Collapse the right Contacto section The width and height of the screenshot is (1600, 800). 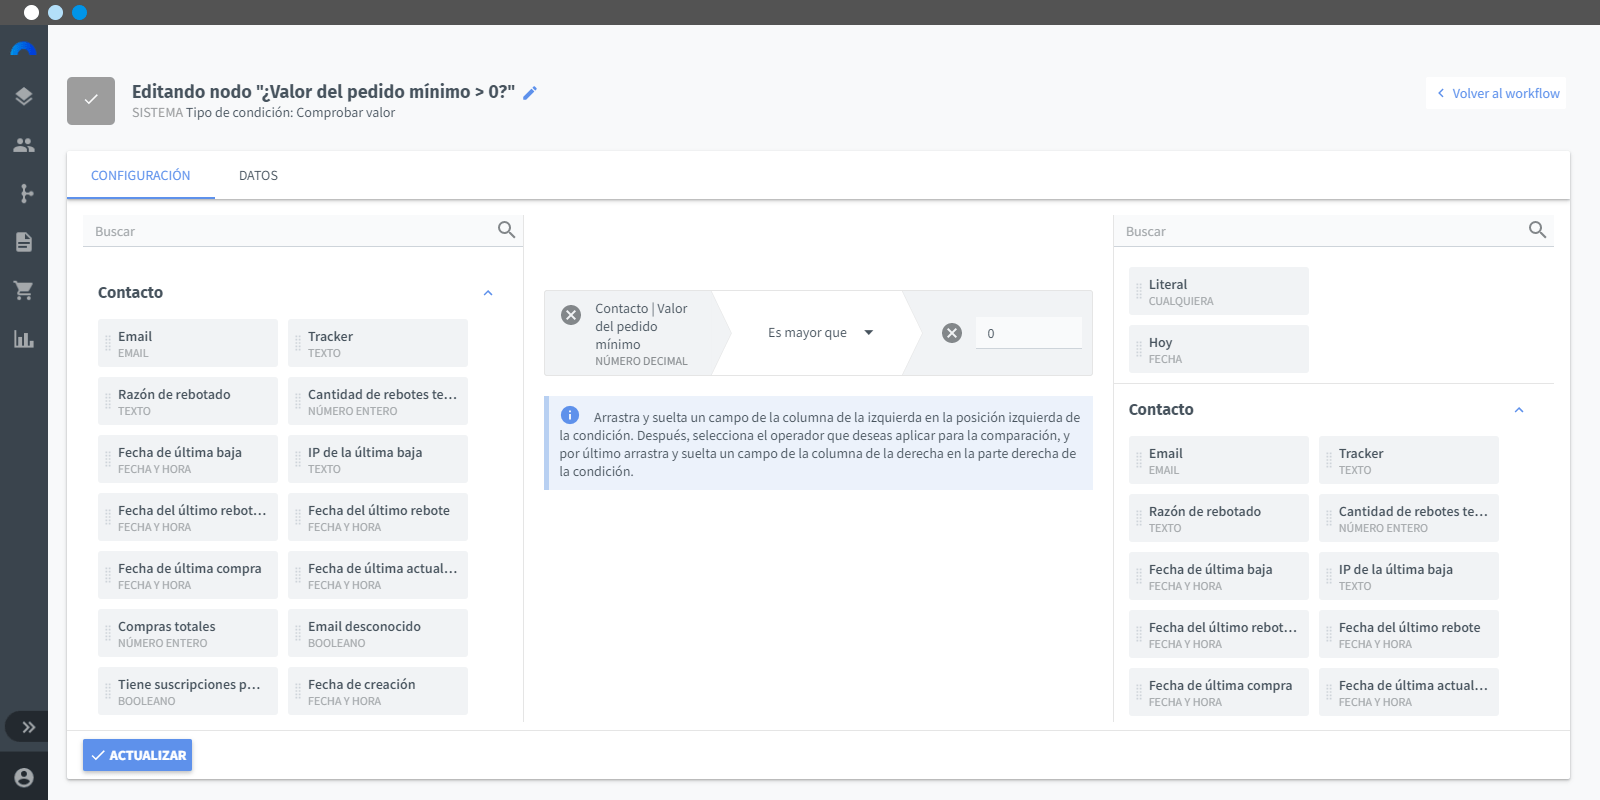coord(1519,410)
